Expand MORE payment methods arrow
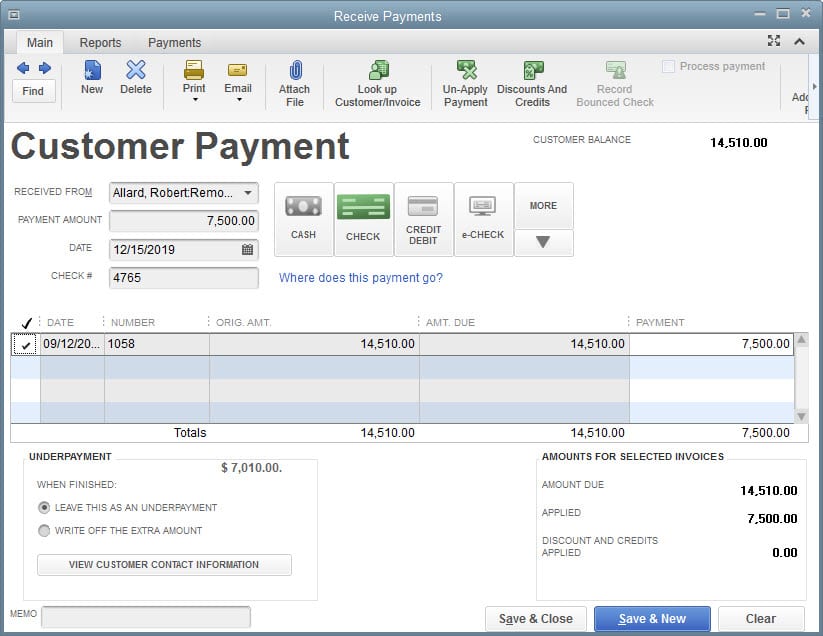823x636 pixels. [x=543, y=243]
